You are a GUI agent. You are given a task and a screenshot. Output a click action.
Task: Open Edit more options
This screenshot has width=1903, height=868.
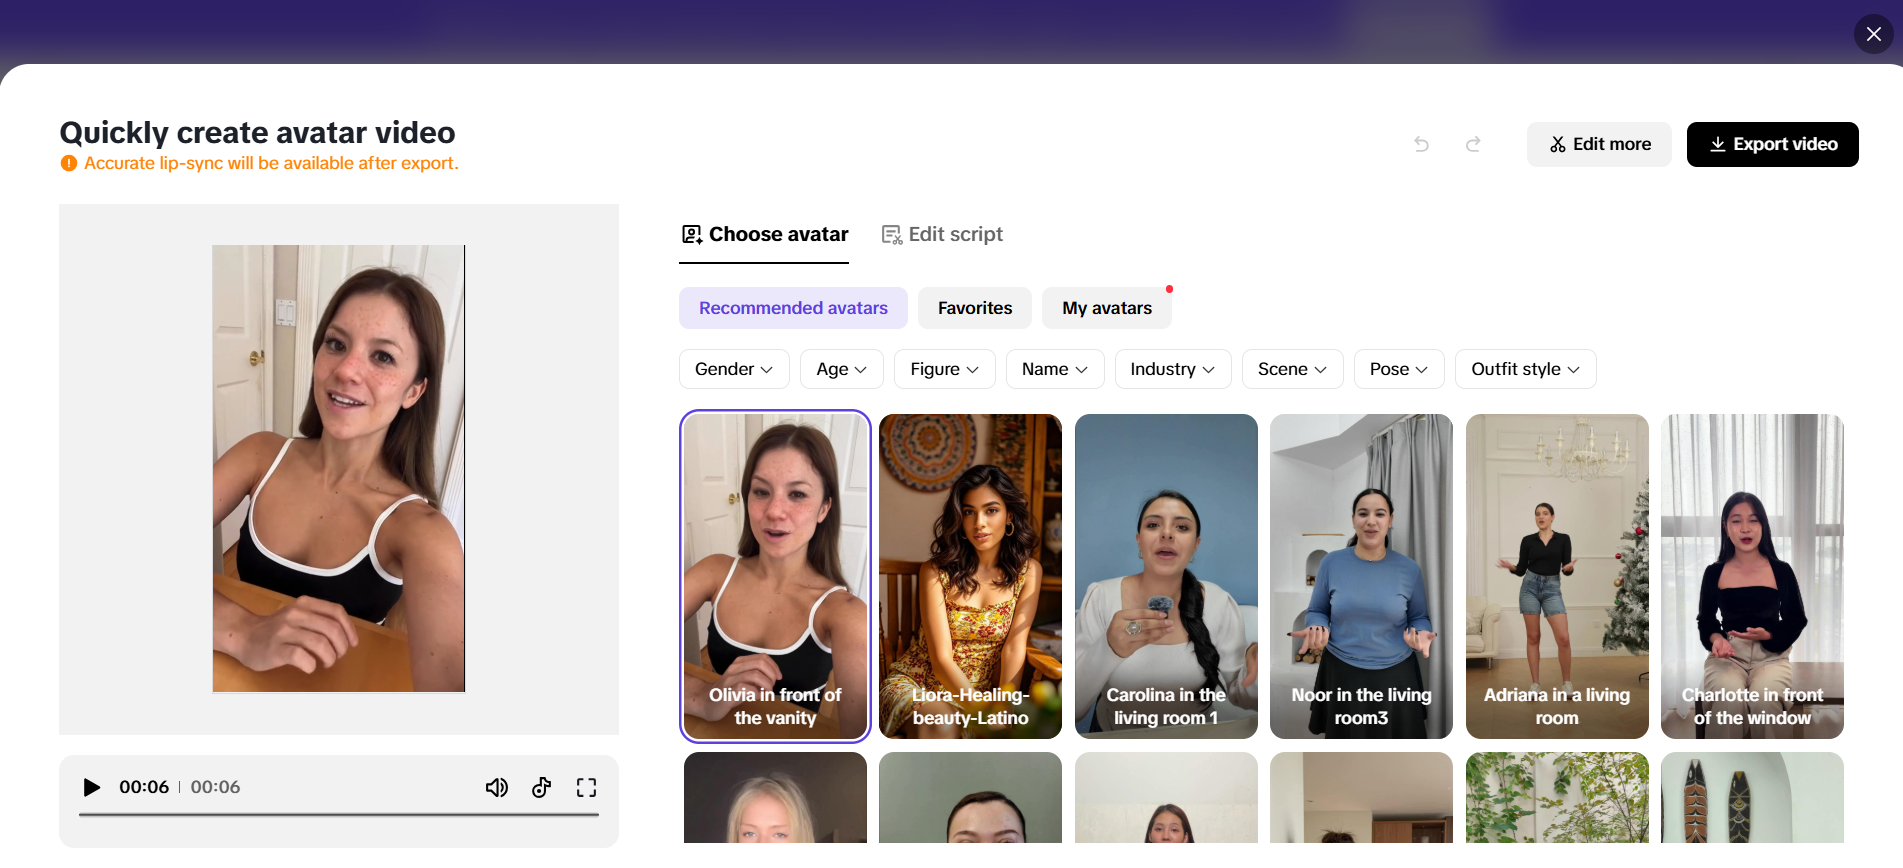tap(1599, 144)
